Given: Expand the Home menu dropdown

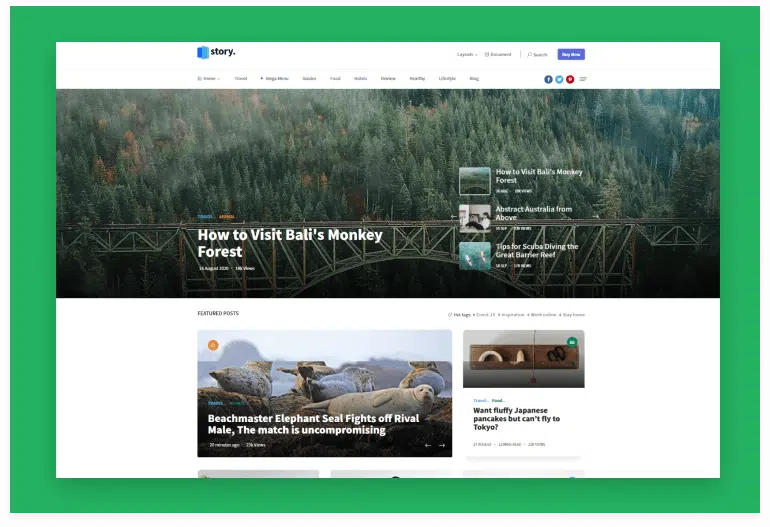Looking at the screenshot, I should (209, 79).
